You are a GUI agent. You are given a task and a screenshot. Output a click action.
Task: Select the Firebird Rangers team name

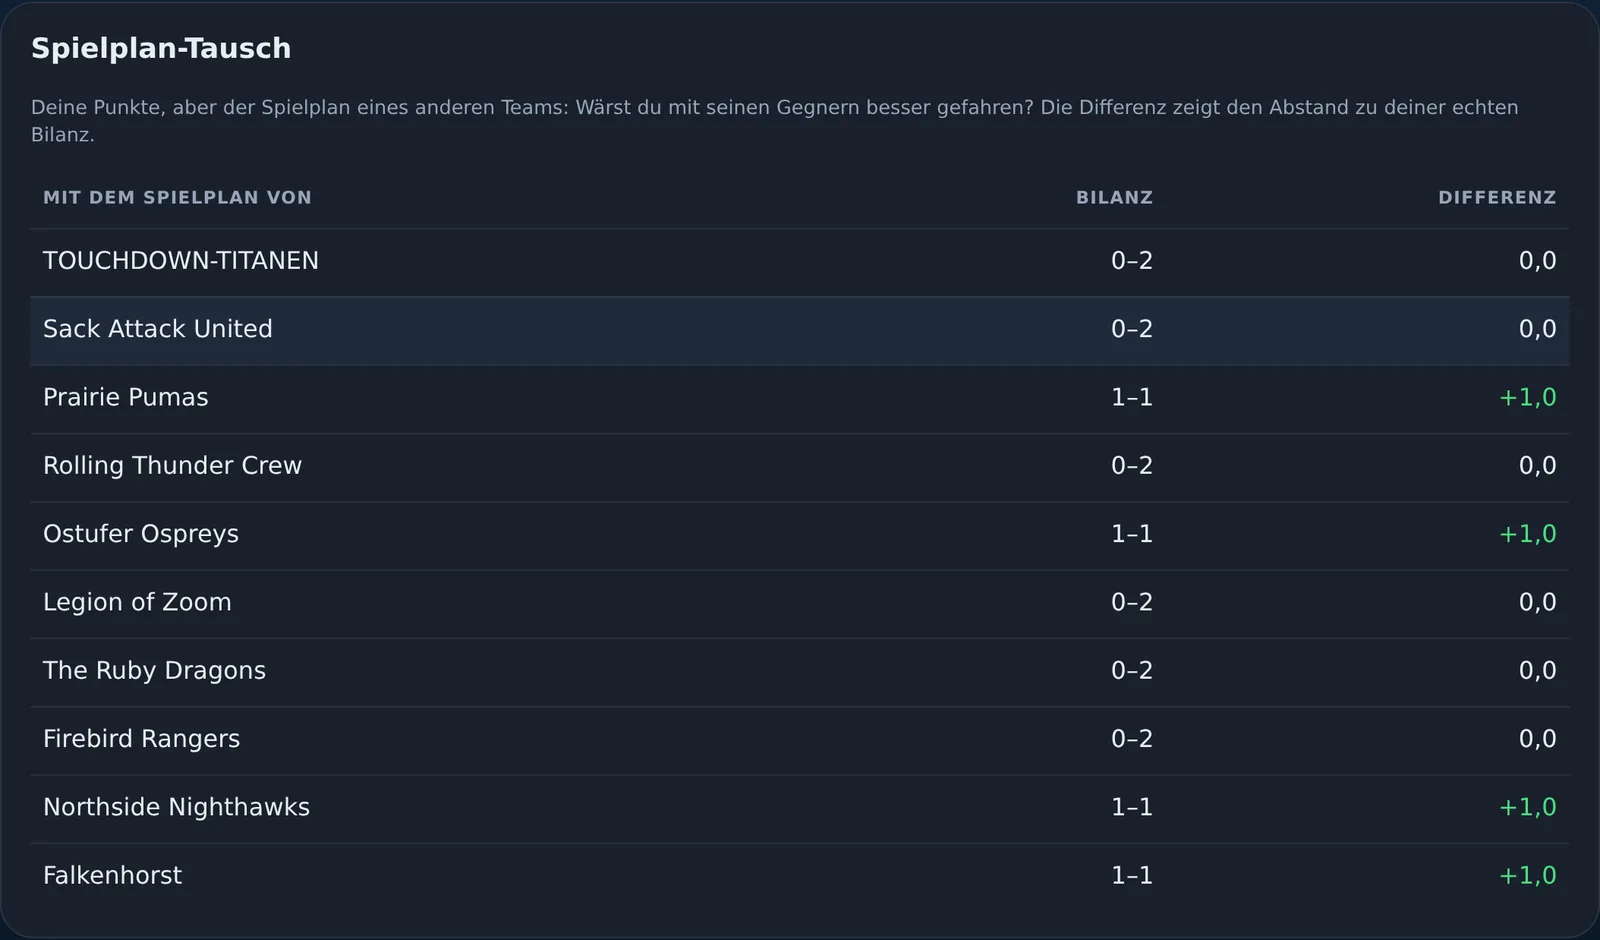(141, 739)
